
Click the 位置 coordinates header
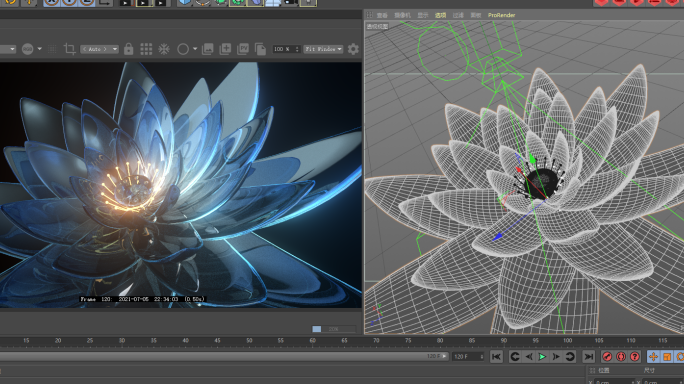[604, 370]
